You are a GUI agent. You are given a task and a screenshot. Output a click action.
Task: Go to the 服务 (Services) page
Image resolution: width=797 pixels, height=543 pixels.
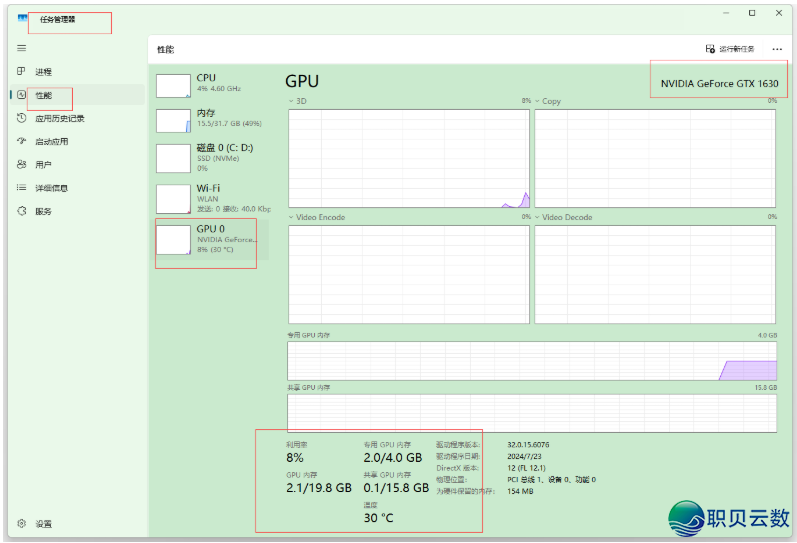(43, 212)
